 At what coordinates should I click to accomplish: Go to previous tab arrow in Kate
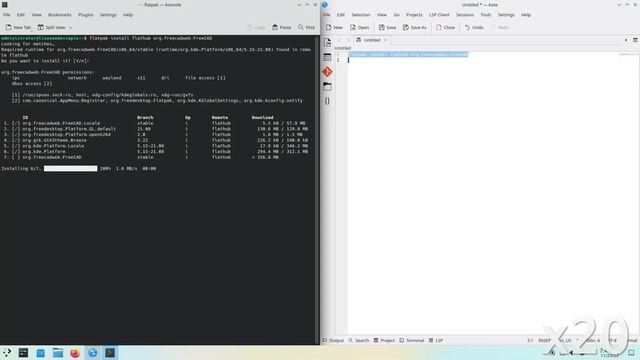click(x=339, y=40)
